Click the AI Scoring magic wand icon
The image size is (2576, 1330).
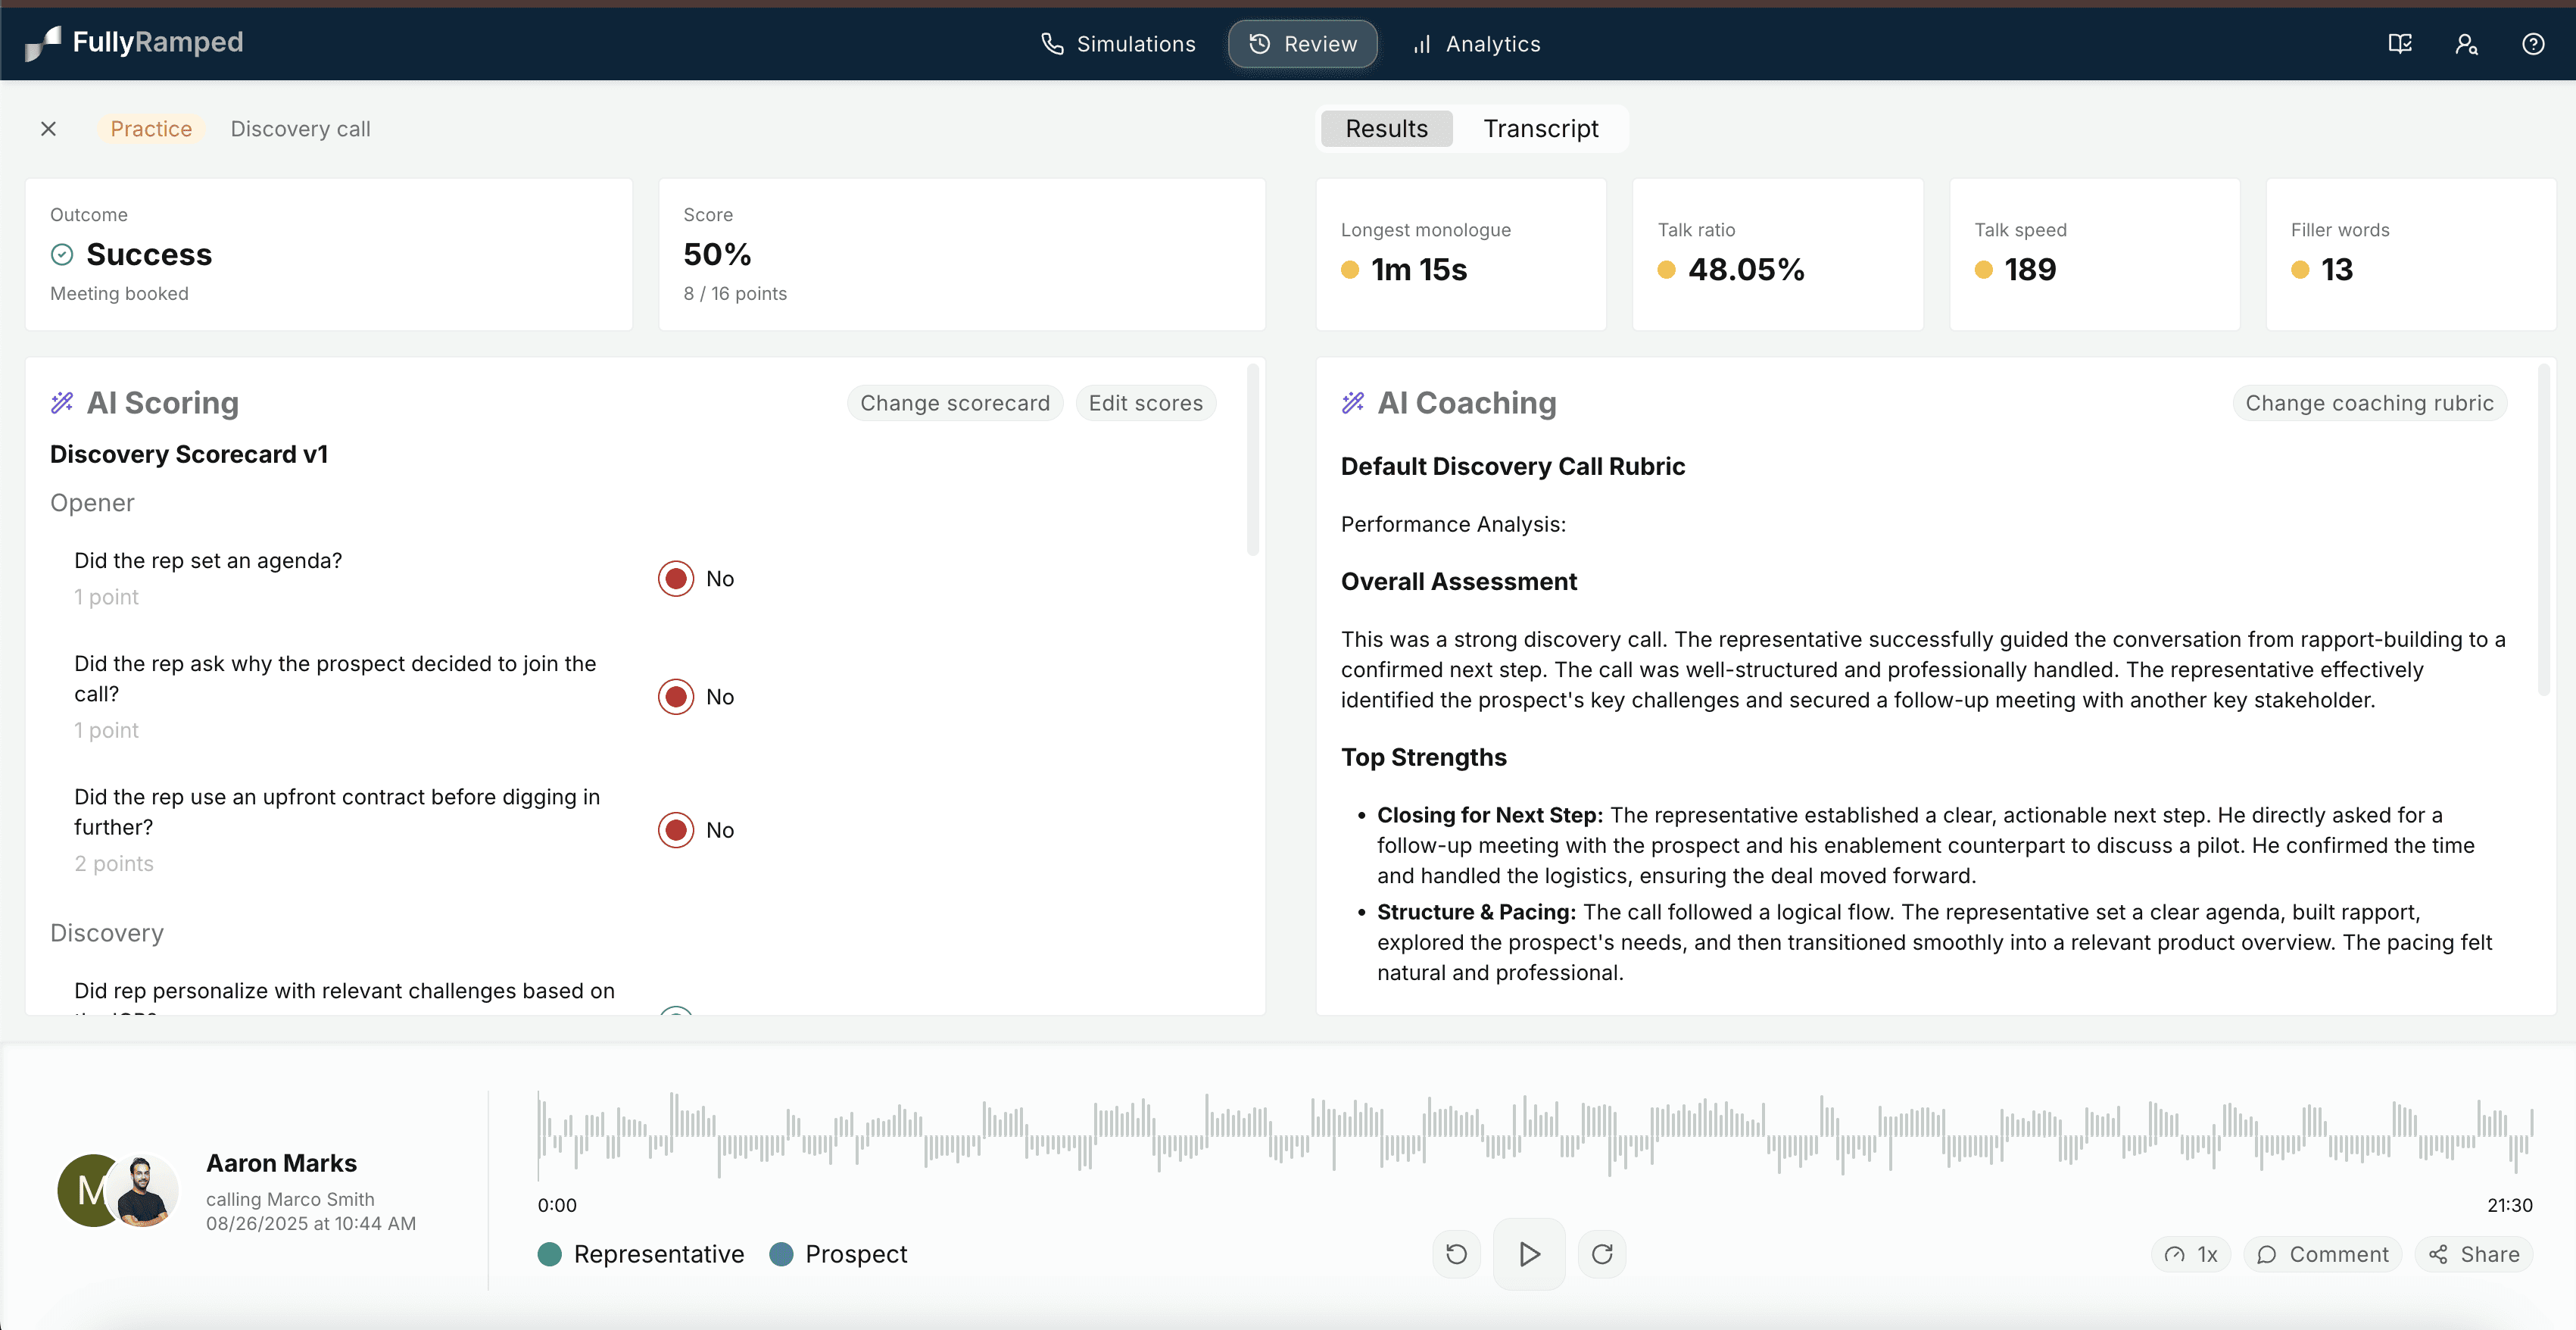pyautogui.click(x=62, y=403)
